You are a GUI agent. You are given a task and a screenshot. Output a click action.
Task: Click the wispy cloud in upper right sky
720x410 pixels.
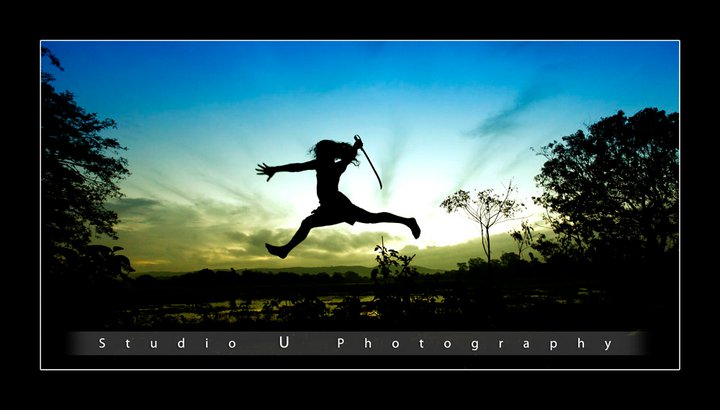(510, 112)
